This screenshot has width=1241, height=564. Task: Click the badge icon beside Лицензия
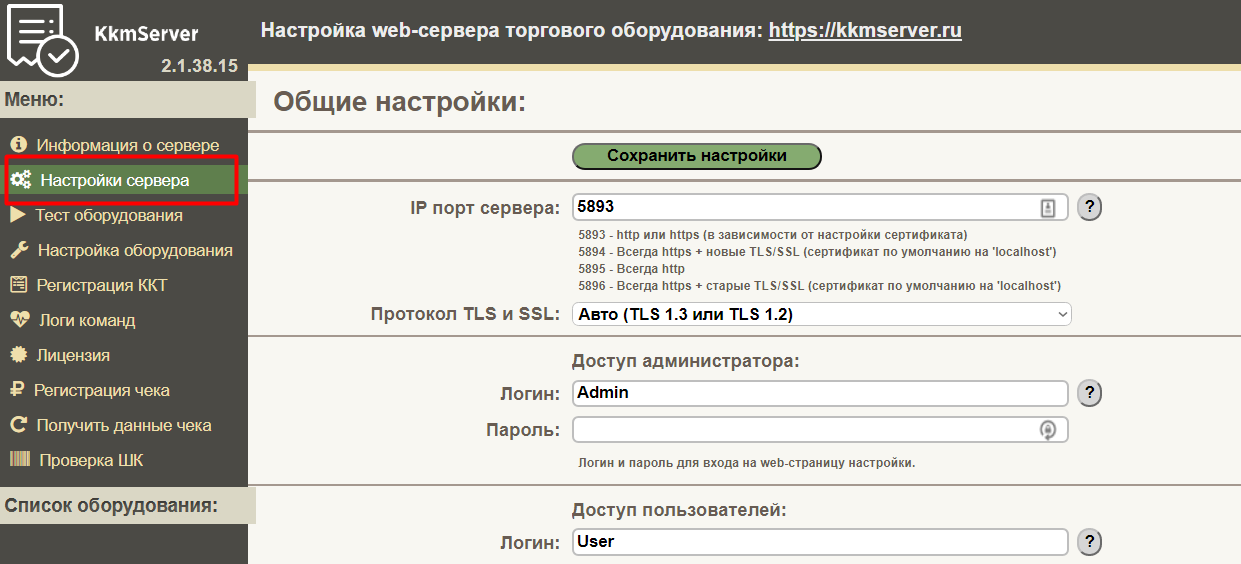(x=19, y=355)
